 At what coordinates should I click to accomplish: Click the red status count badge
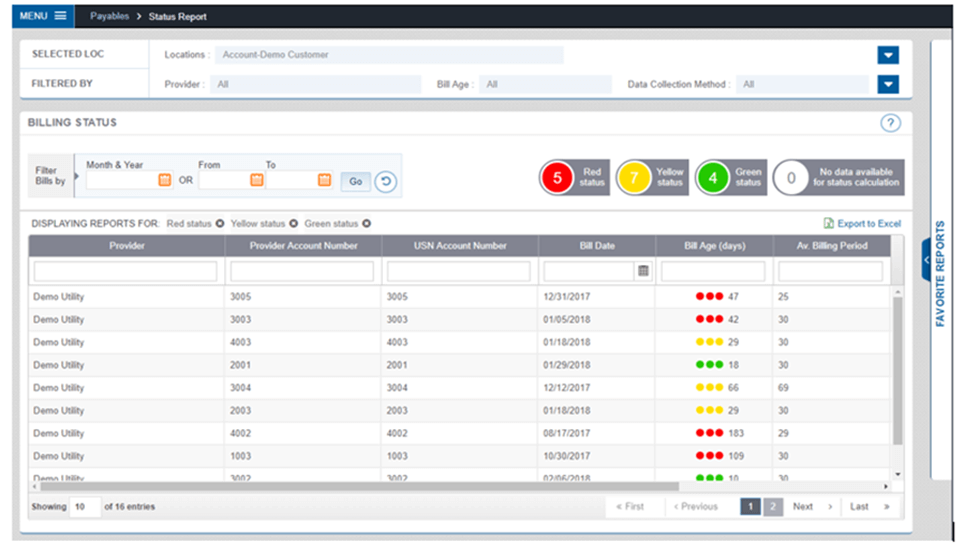[x=557, y=178]
